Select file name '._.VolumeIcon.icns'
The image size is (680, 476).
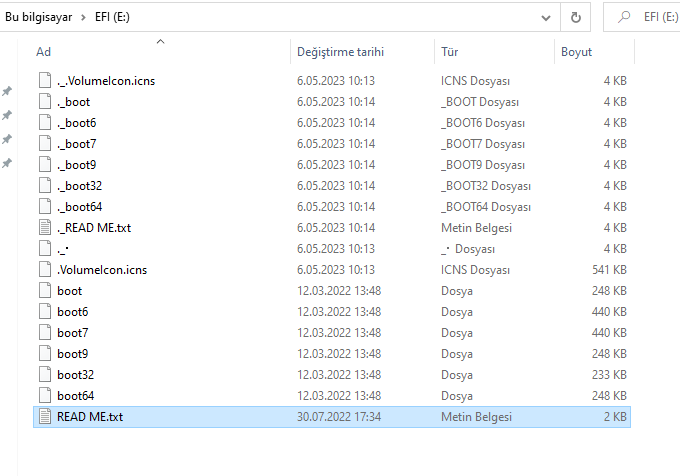click(x=106, y=81)
